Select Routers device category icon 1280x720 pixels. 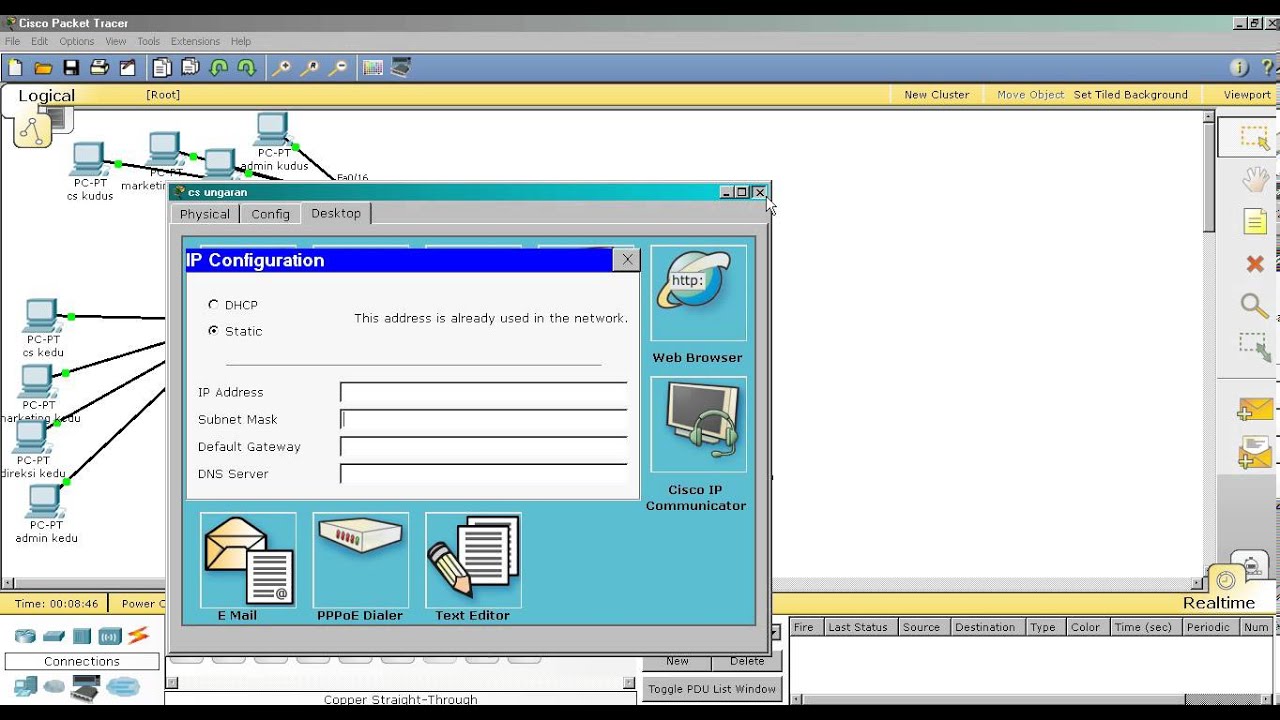pos(25,636)
